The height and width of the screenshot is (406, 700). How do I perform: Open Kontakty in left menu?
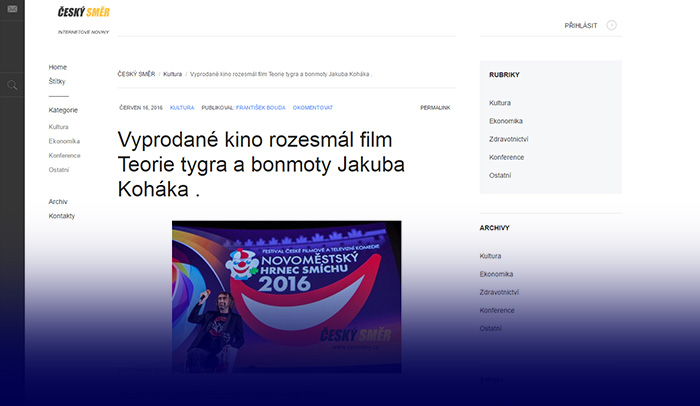[62, 216]
